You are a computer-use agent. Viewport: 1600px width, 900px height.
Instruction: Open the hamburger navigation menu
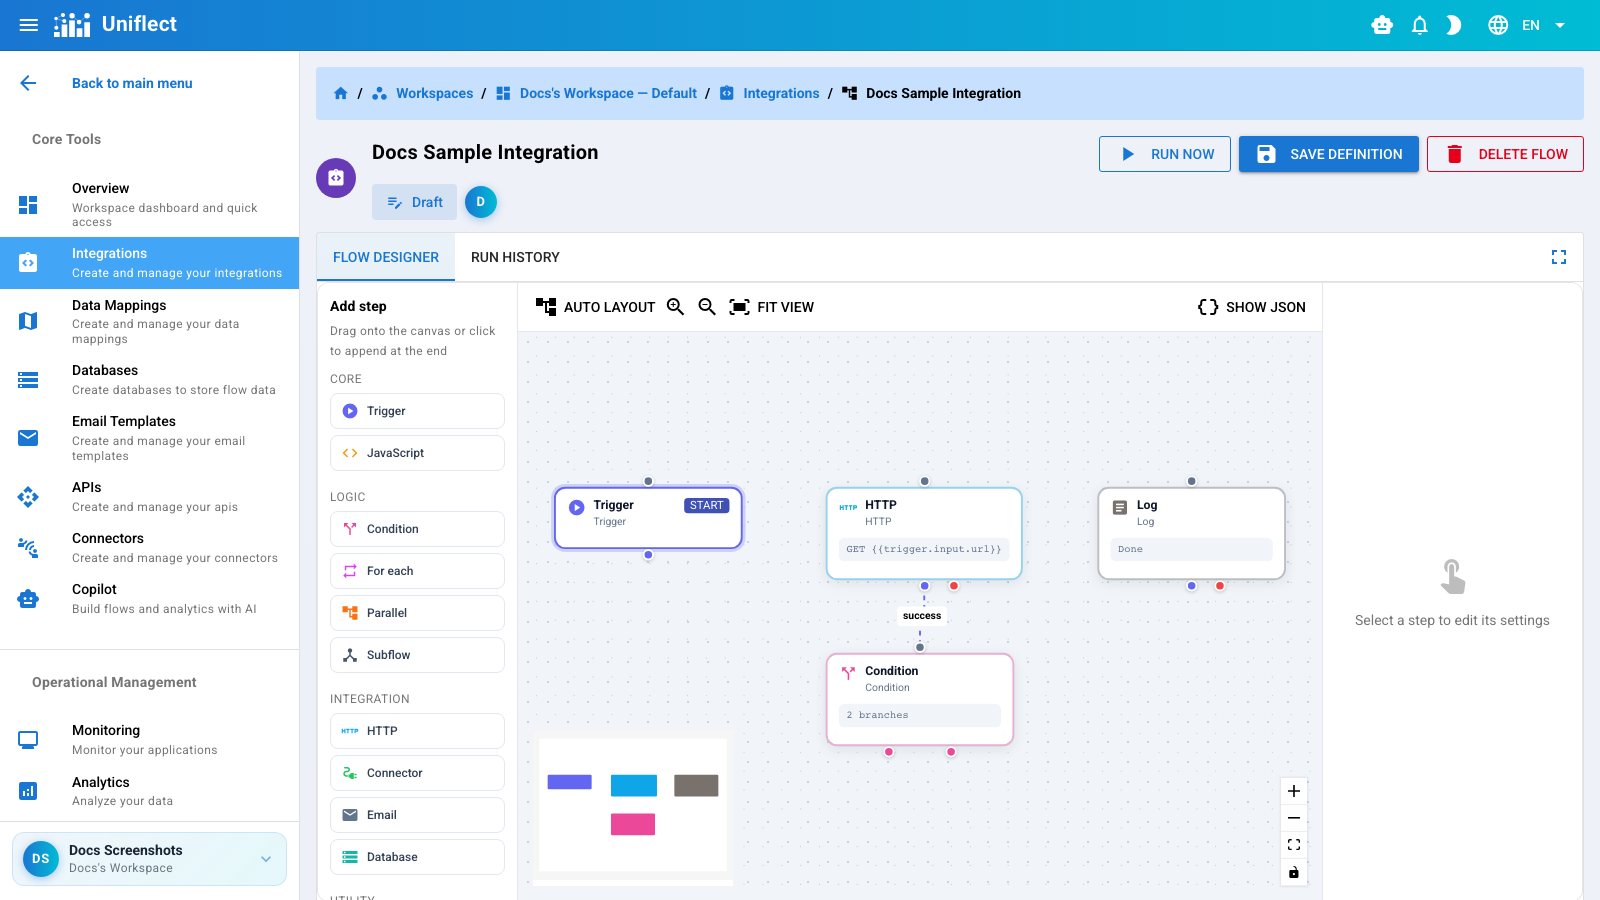pos(29,25)
